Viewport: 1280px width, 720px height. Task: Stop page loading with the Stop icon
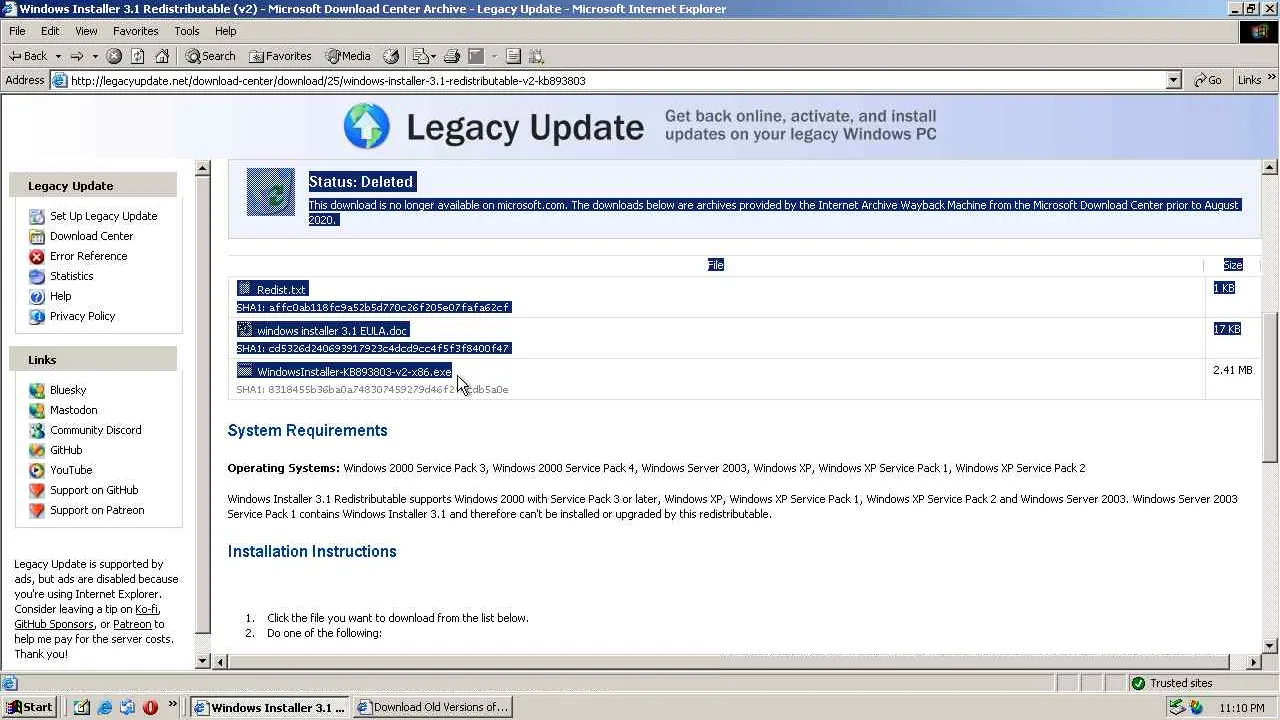114,56
